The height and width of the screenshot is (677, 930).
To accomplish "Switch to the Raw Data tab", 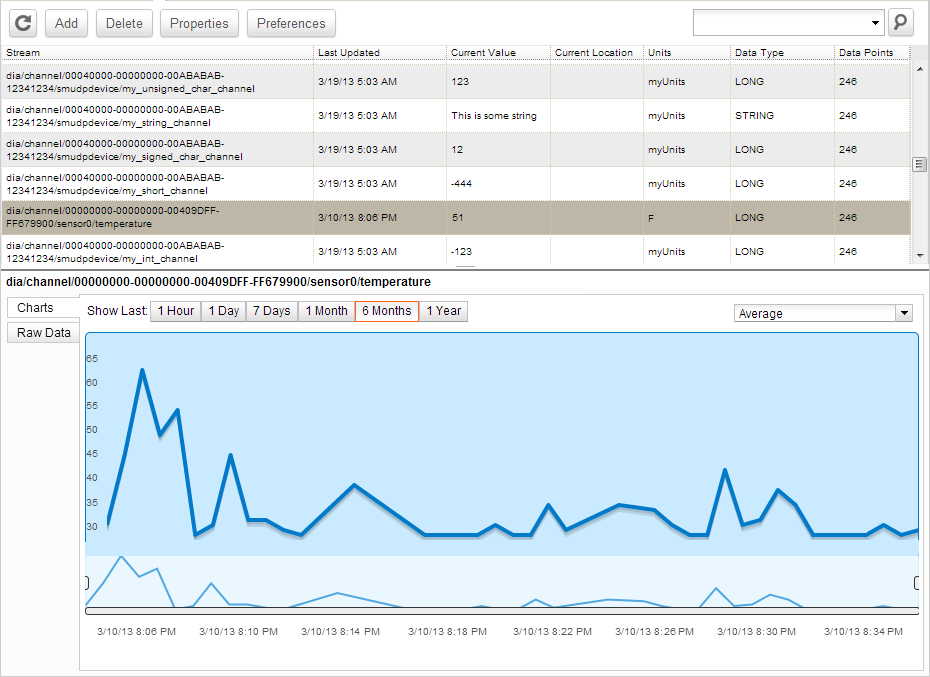I will click(x=44, y=332).
